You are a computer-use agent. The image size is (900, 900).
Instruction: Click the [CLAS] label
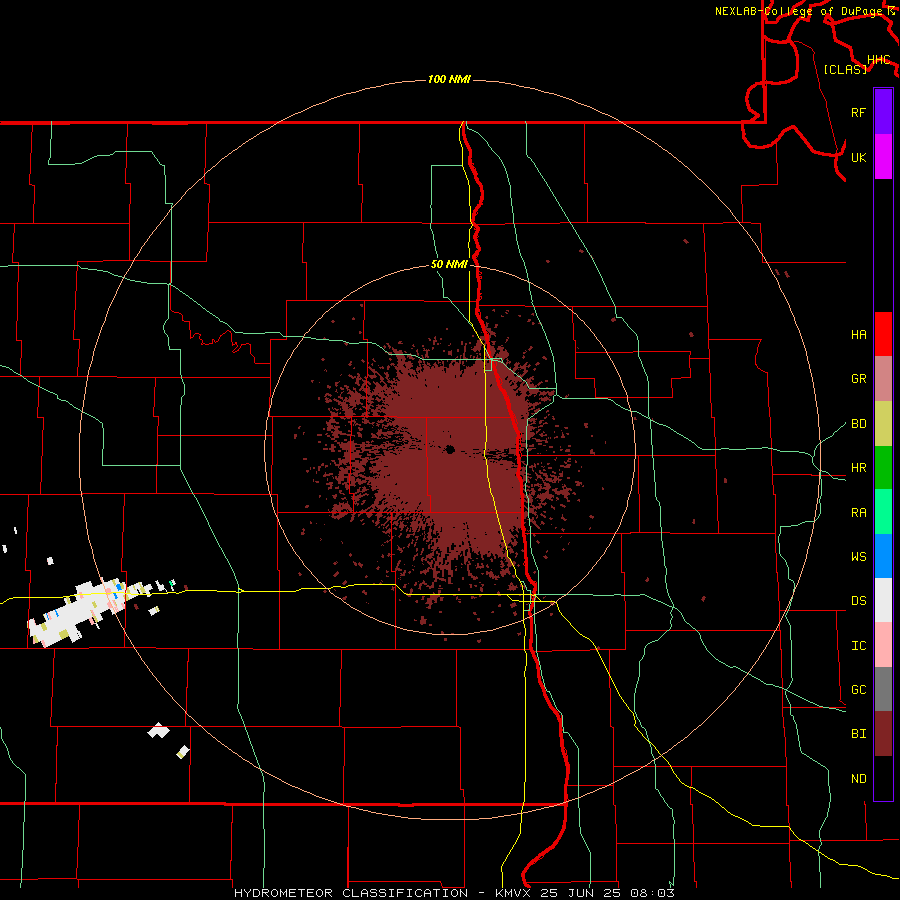tap(845, 69)
